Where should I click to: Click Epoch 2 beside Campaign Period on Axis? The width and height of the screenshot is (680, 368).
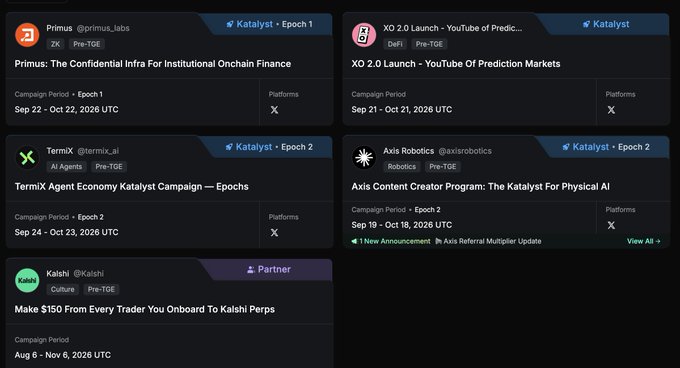[x=427, y=209]
